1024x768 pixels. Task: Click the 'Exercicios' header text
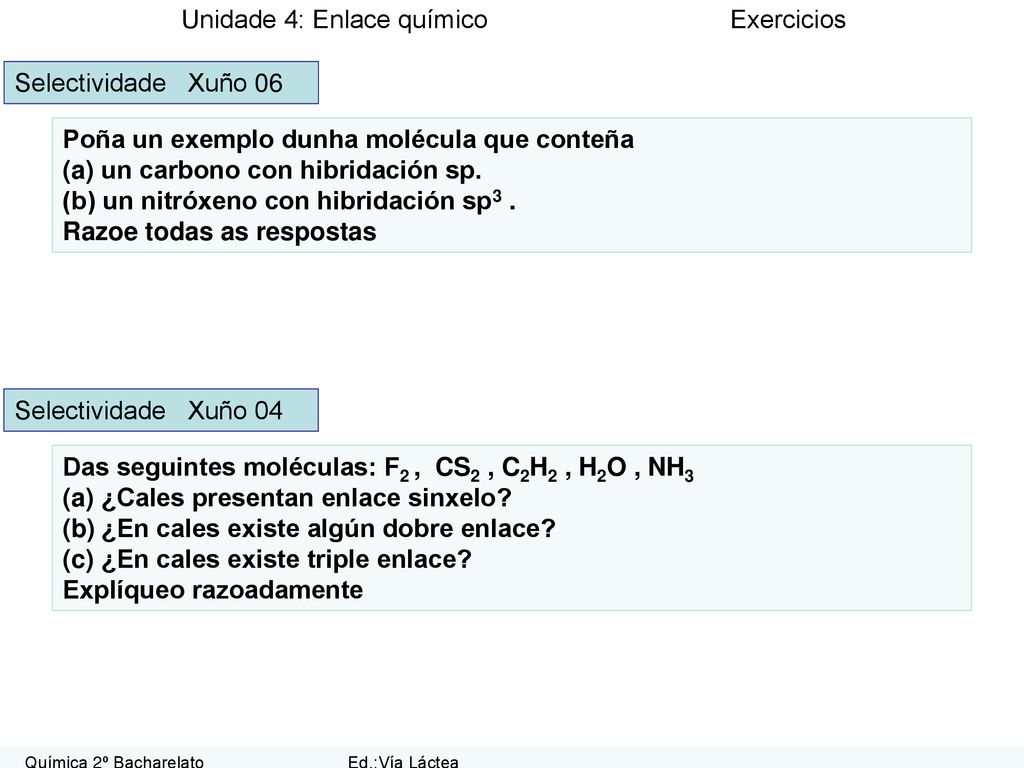point(788,20)
